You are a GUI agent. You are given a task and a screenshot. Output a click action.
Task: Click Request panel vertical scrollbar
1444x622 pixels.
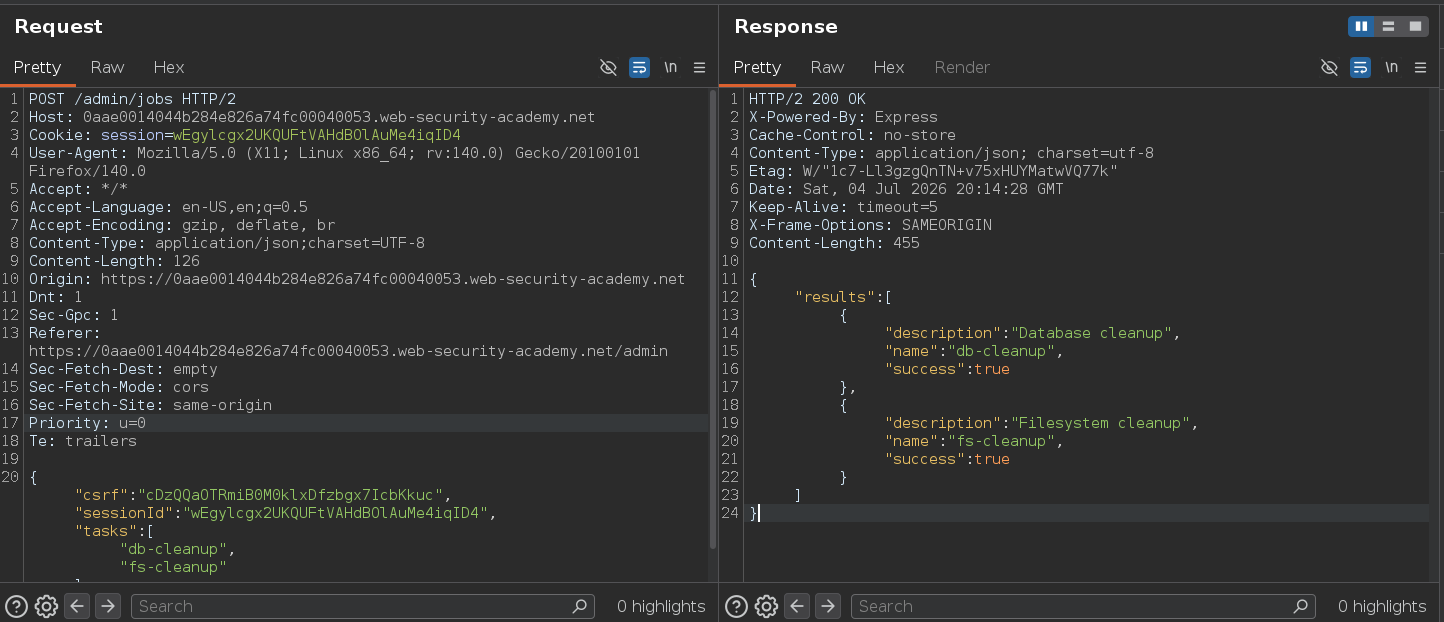[713, 320]
